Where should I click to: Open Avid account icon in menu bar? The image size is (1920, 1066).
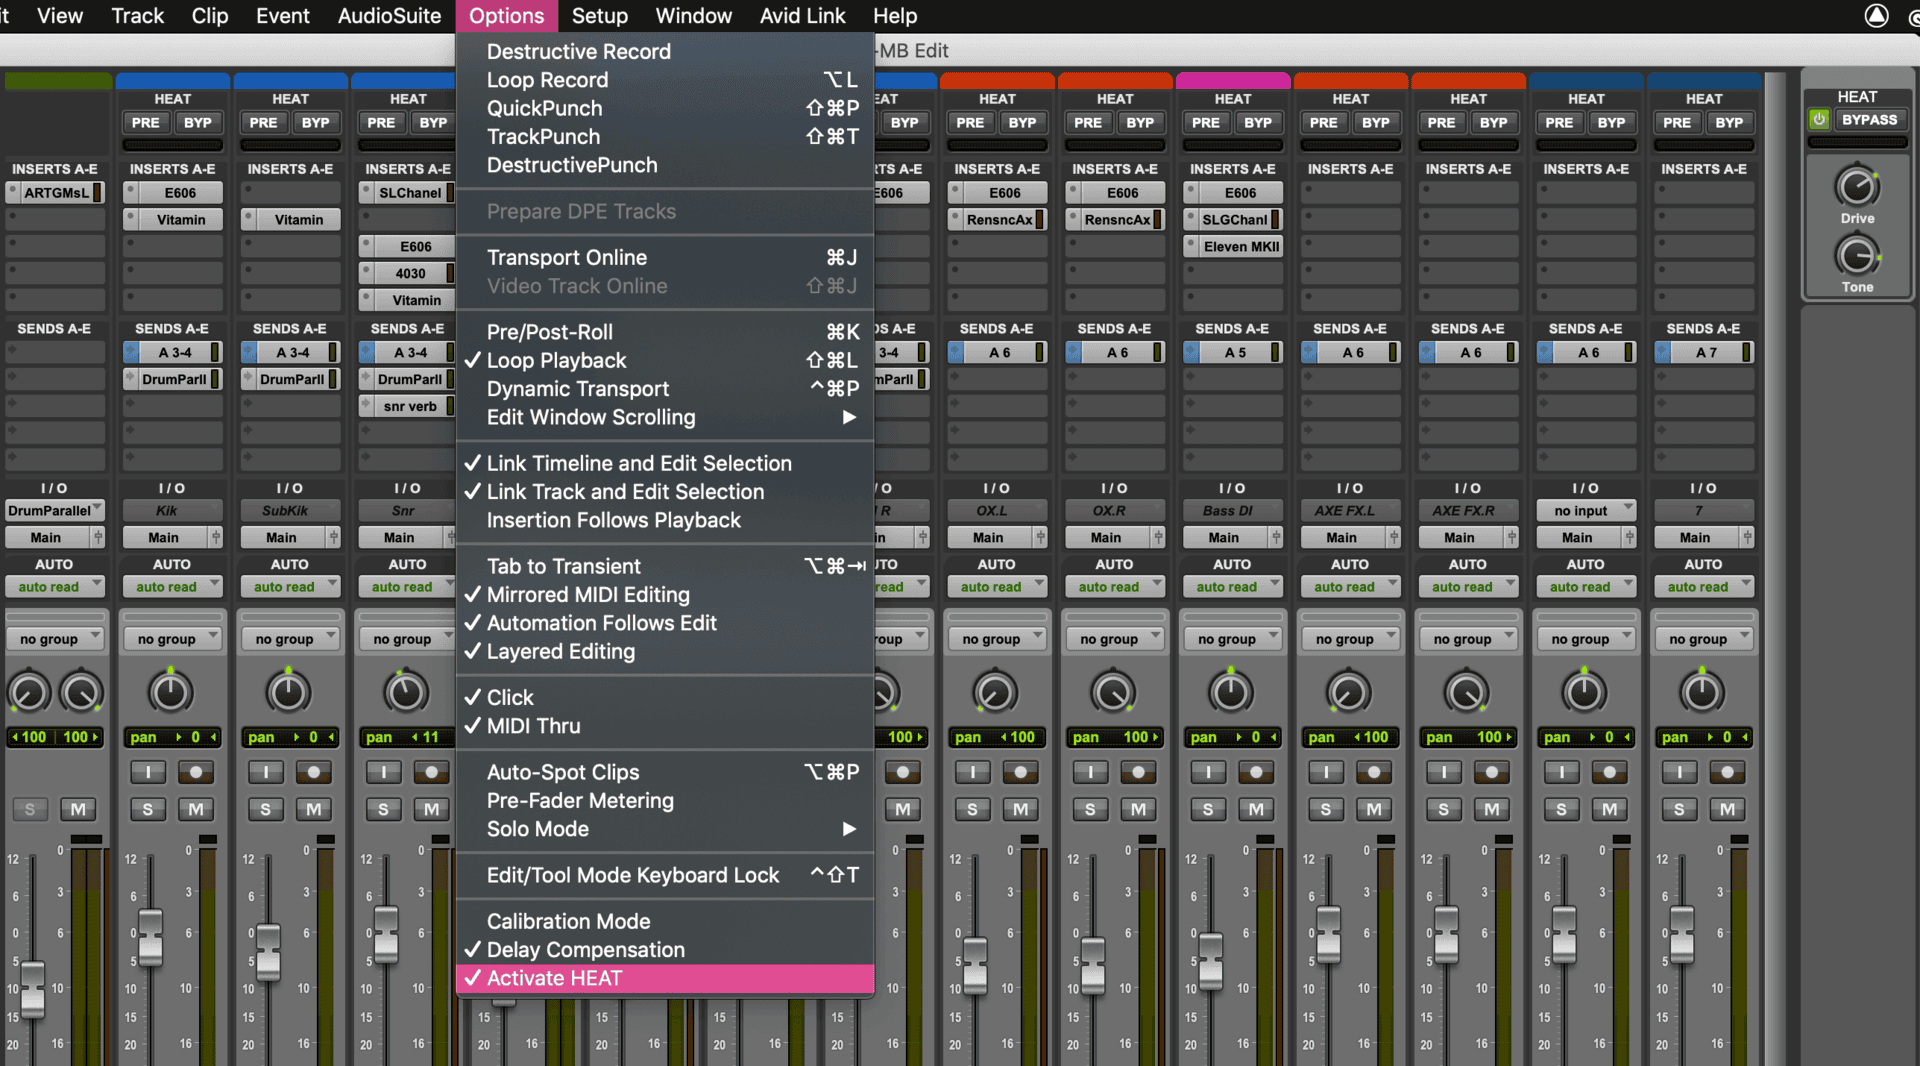coord(1876,15)
